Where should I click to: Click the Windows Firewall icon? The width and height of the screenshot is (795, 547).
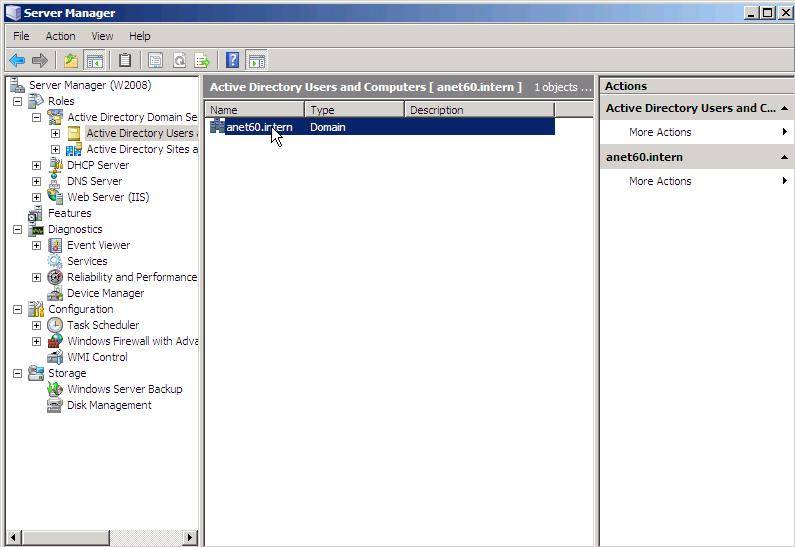click(x=55, y=341)
